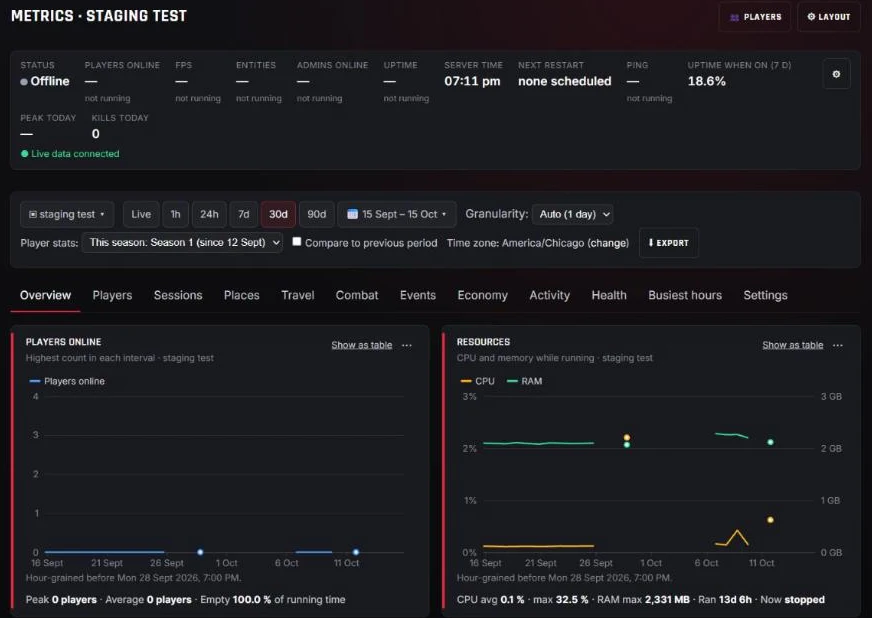The height and width of the screenshot is (618, 872).
Task: Click the last blue data point near 11 Oct
Action: tap(356, 552)
